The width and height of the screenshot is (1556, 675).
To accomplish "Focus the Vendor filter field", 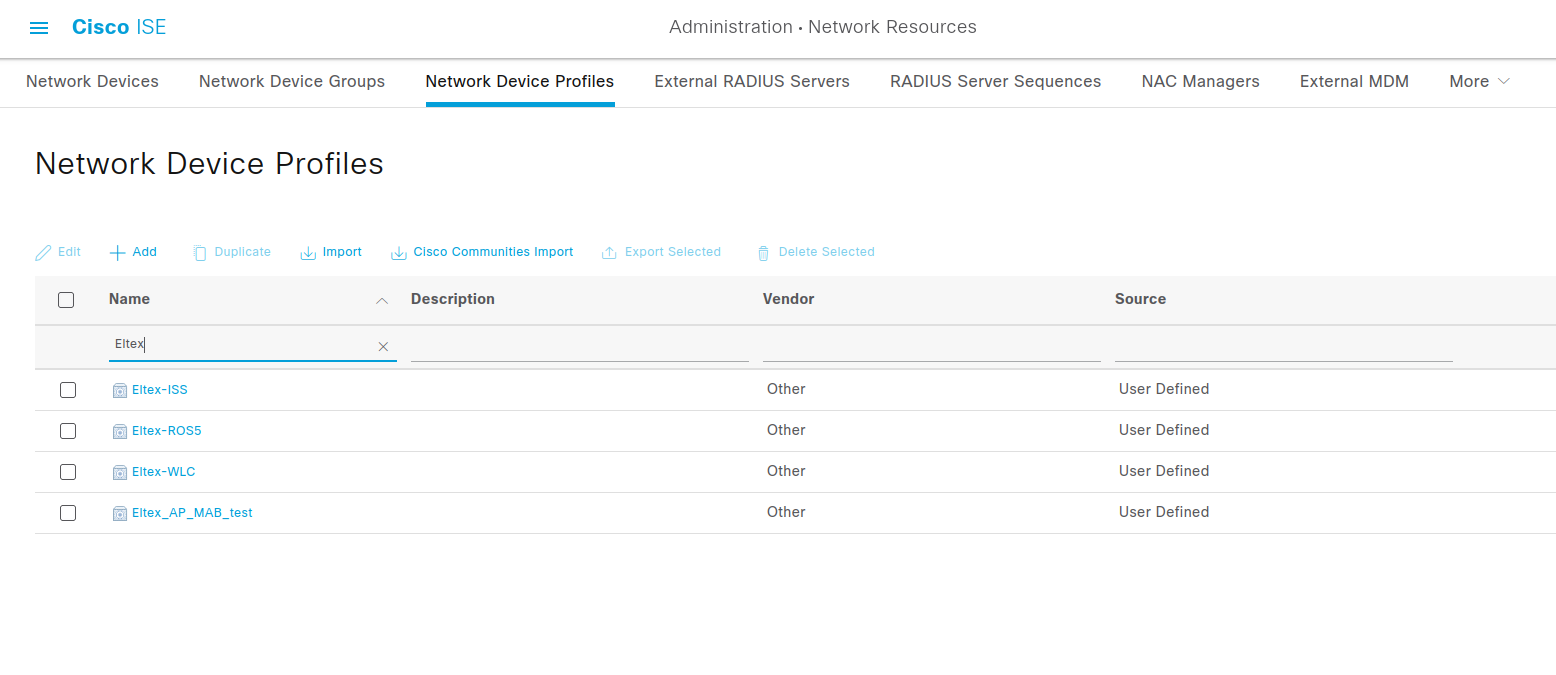I will (x=931, y=346).
